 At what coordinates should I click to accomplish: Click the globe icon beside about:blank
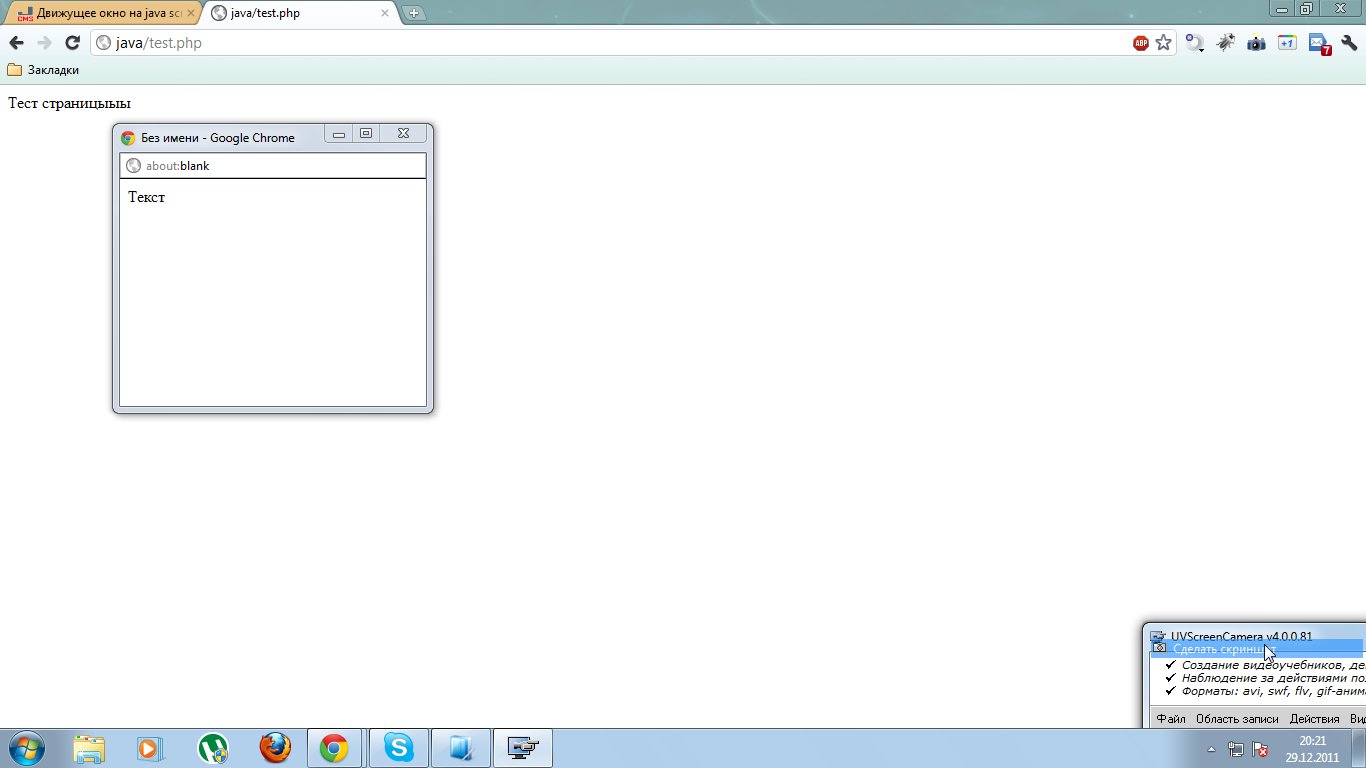(x=133, y=166)
